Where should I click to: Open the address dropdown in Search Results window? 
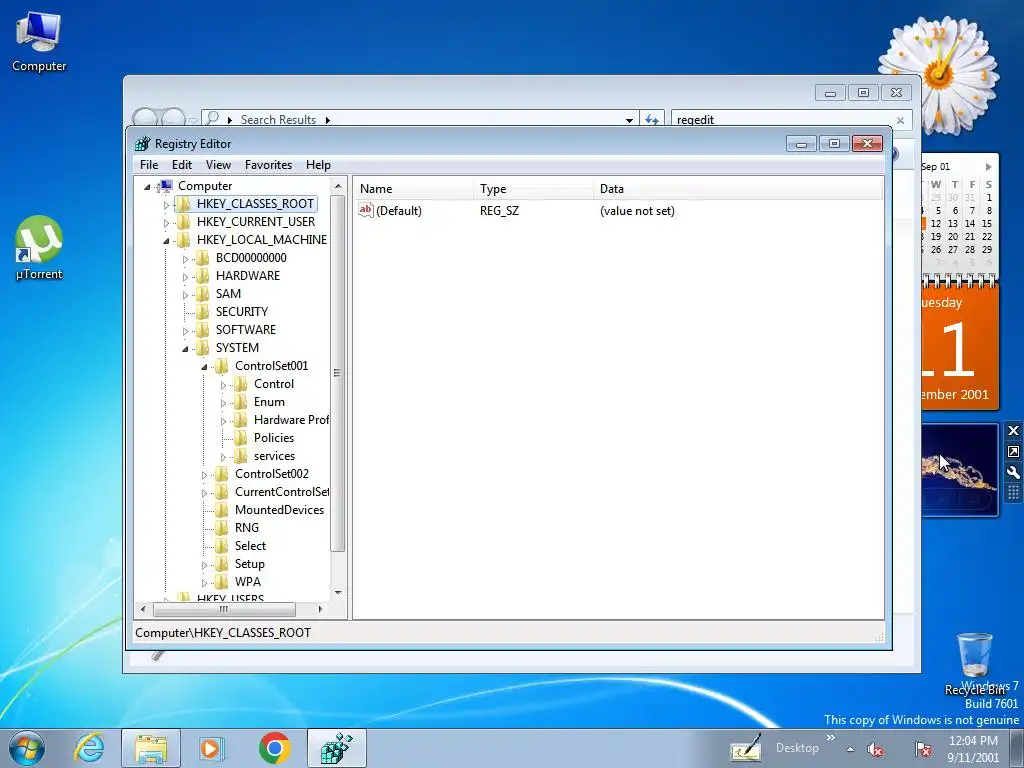coord(629,120)
